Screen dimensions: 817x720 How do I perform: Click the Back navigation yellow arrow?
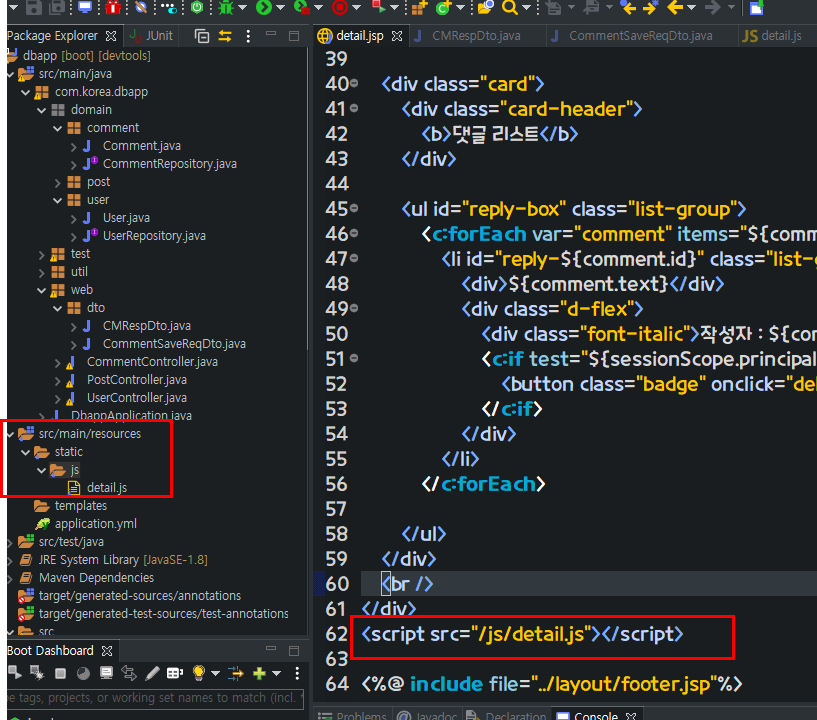pyautogui.click(x=675, y=7)
